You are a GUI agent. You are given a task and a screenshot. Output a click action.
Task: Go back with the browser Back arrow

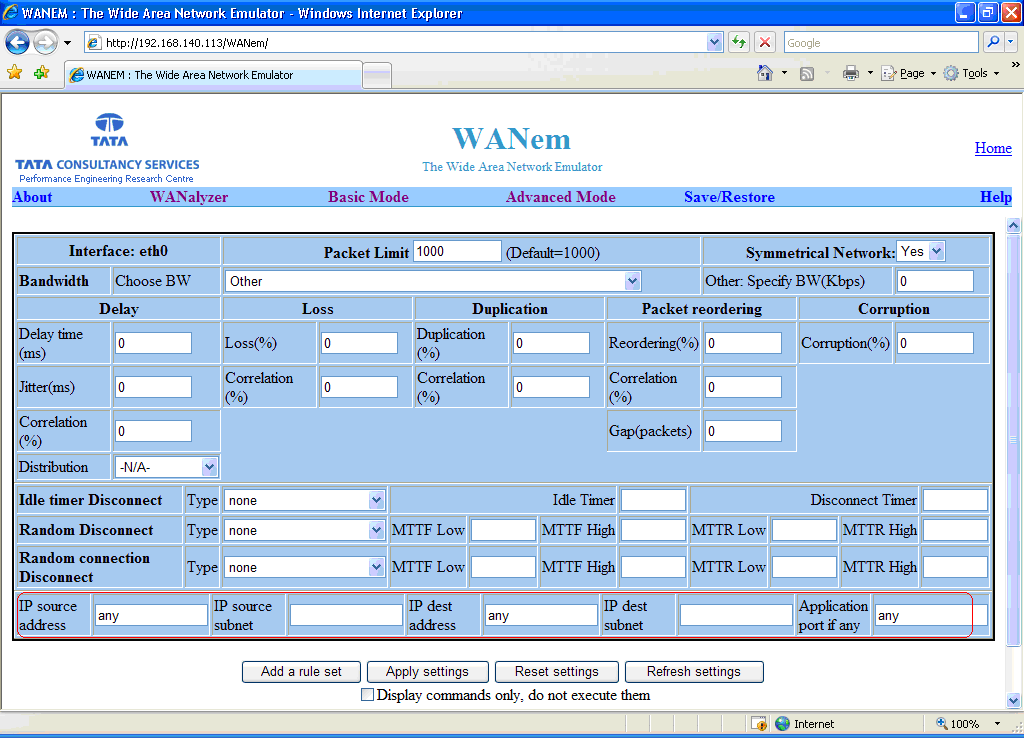click(18, 43)
